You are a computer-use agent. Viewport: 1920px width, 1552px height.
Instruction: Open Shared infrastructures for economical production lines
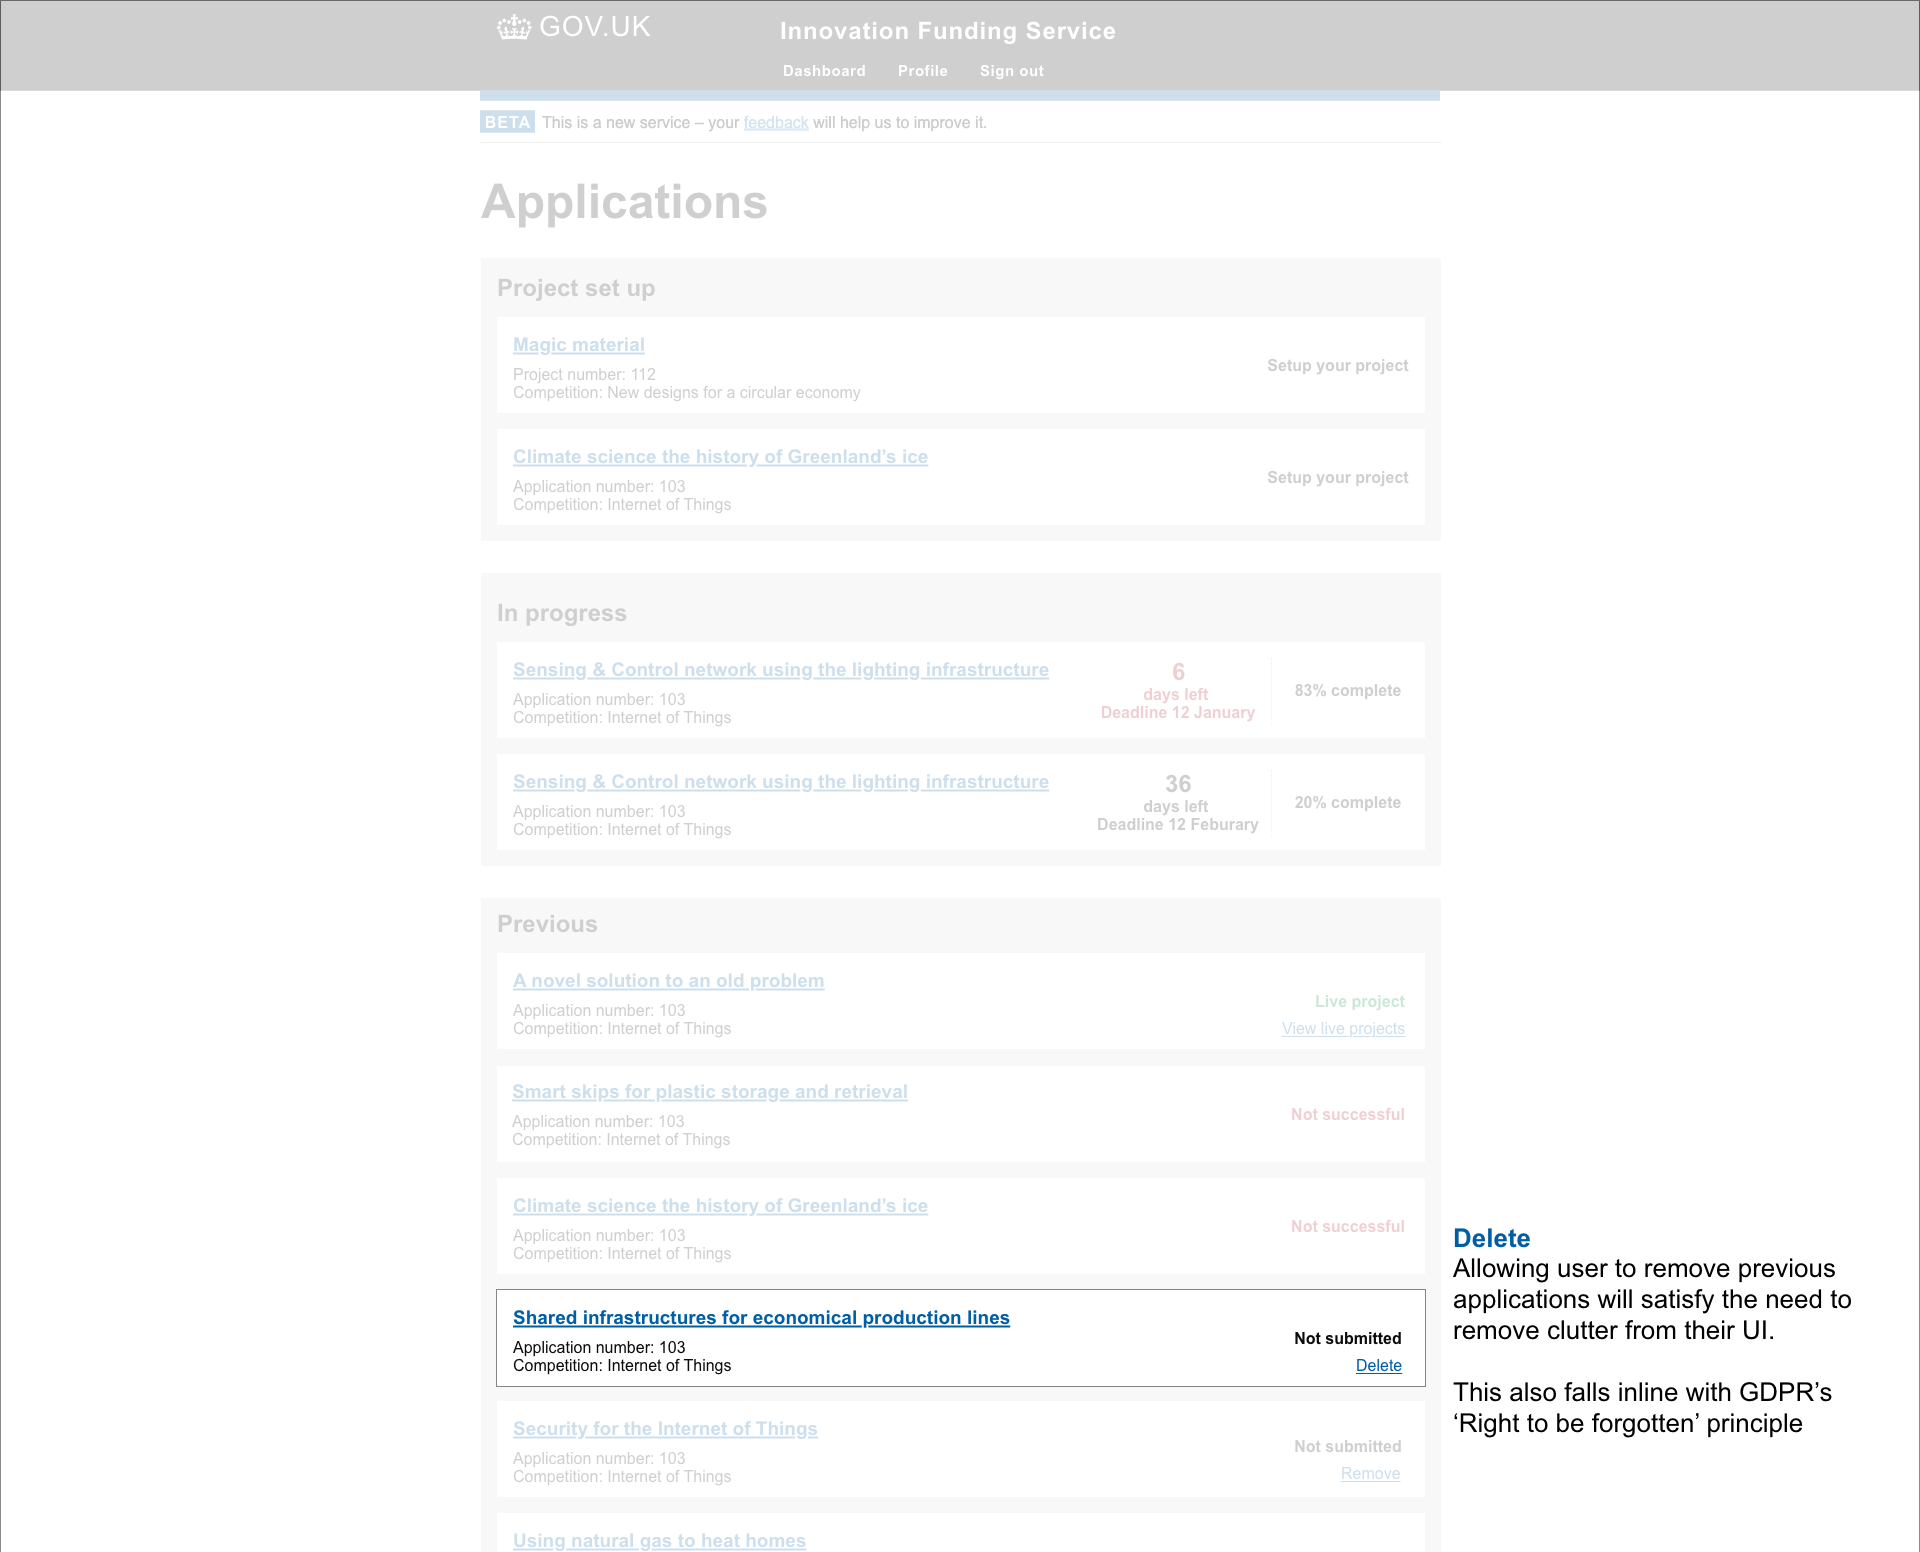tap(761, 1318)
